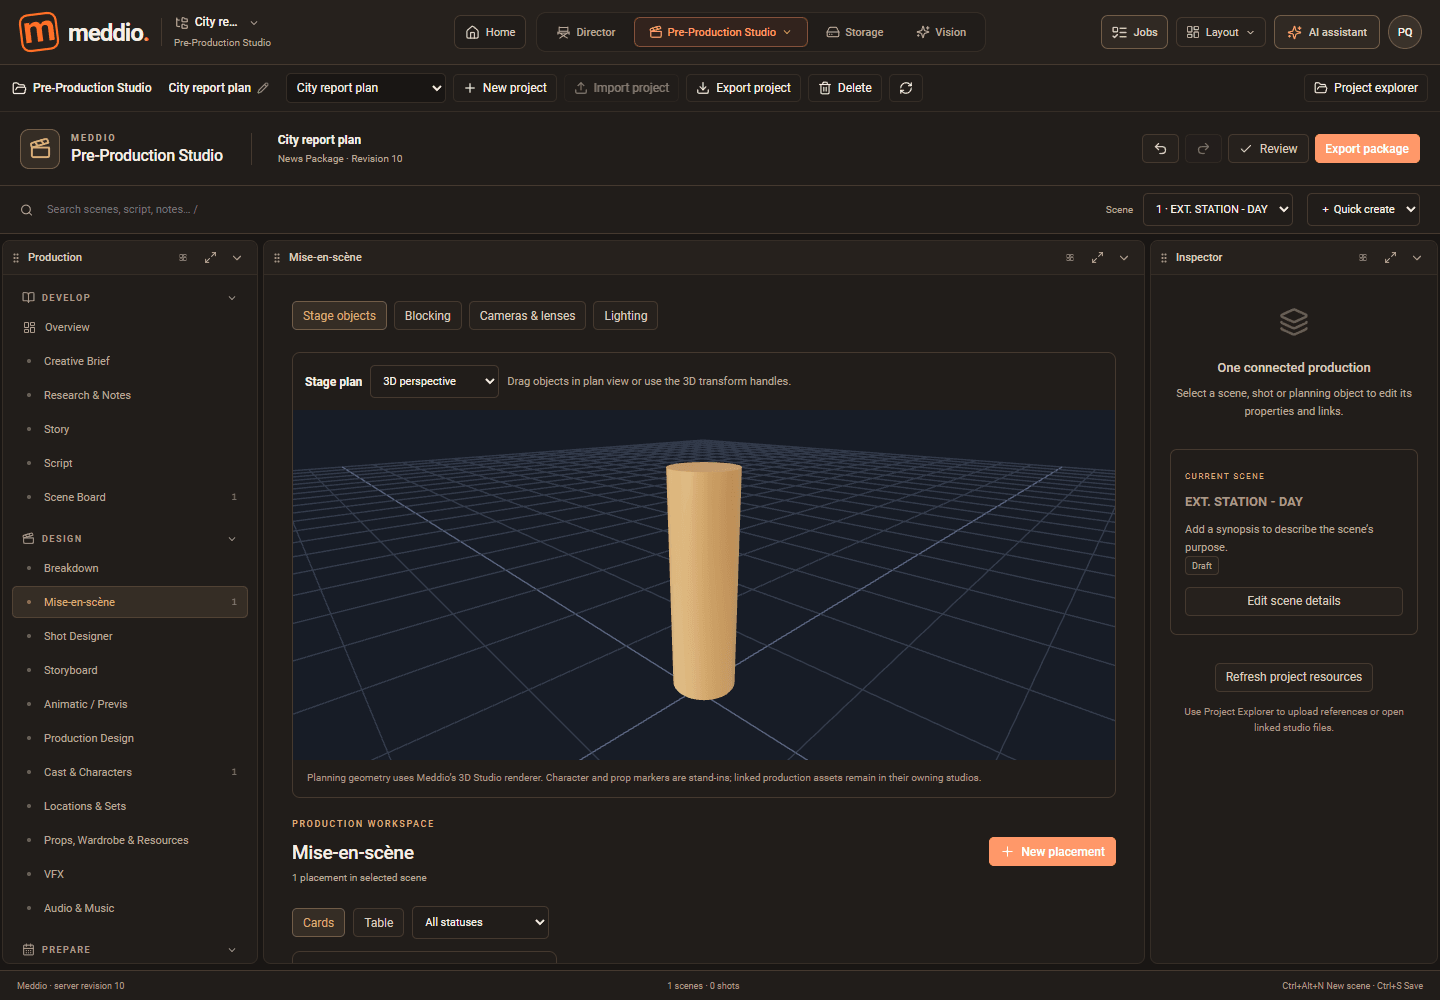The height and width of the screenshot is (1000, 1440).
Task: Expand the PREPARE section
Action: click(x=232, y=950)
